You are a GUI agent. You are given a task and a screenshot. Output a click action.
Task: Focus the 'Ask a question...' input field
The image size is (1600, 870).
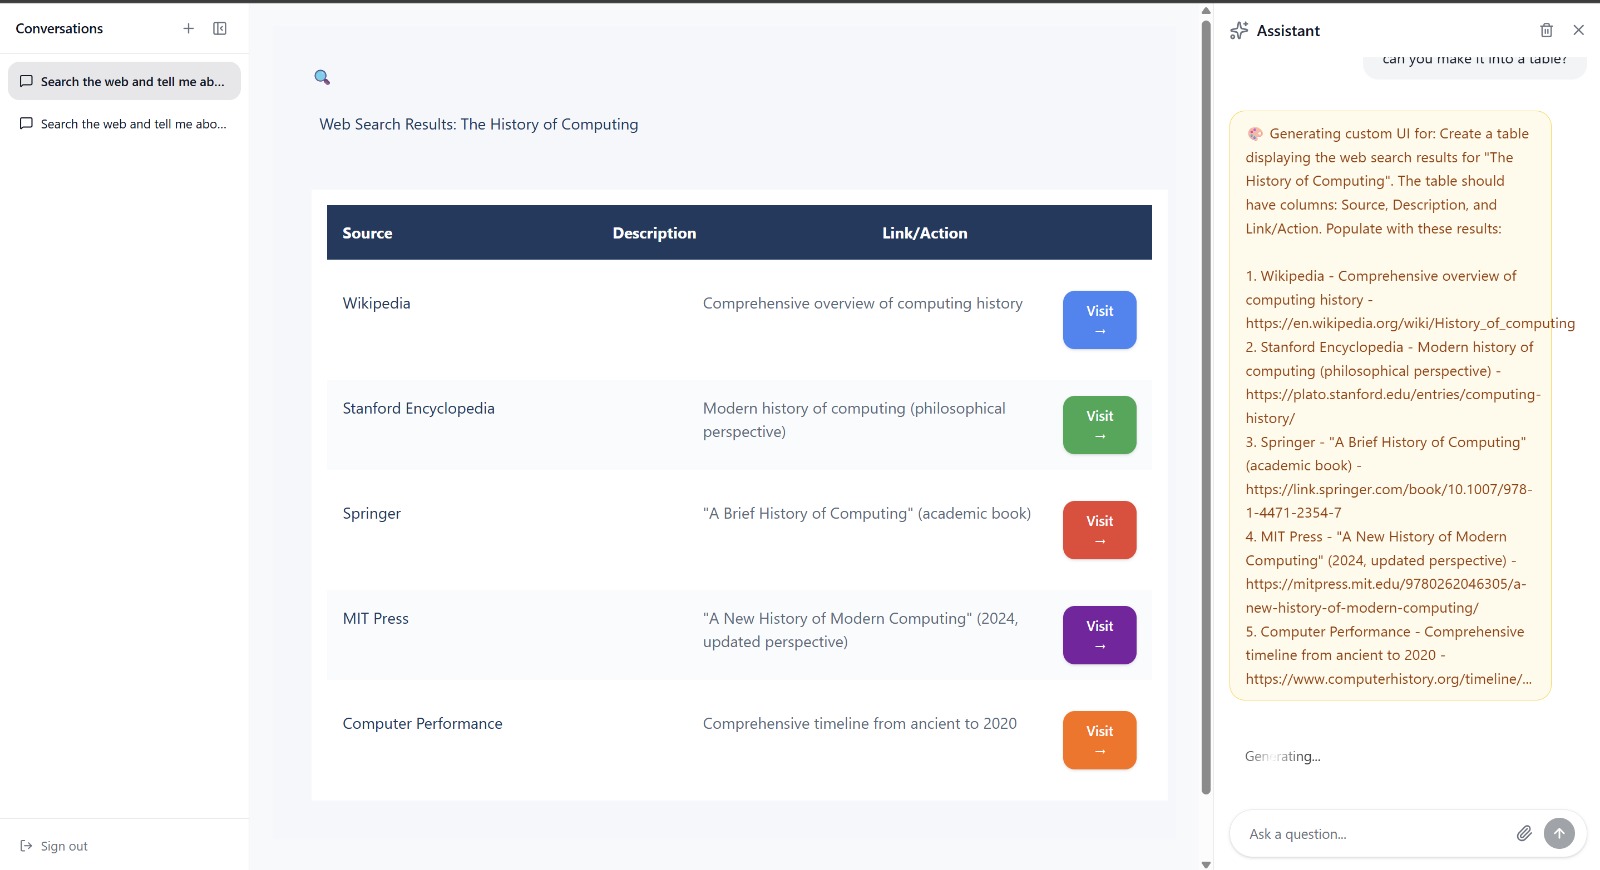[1375, 834]
